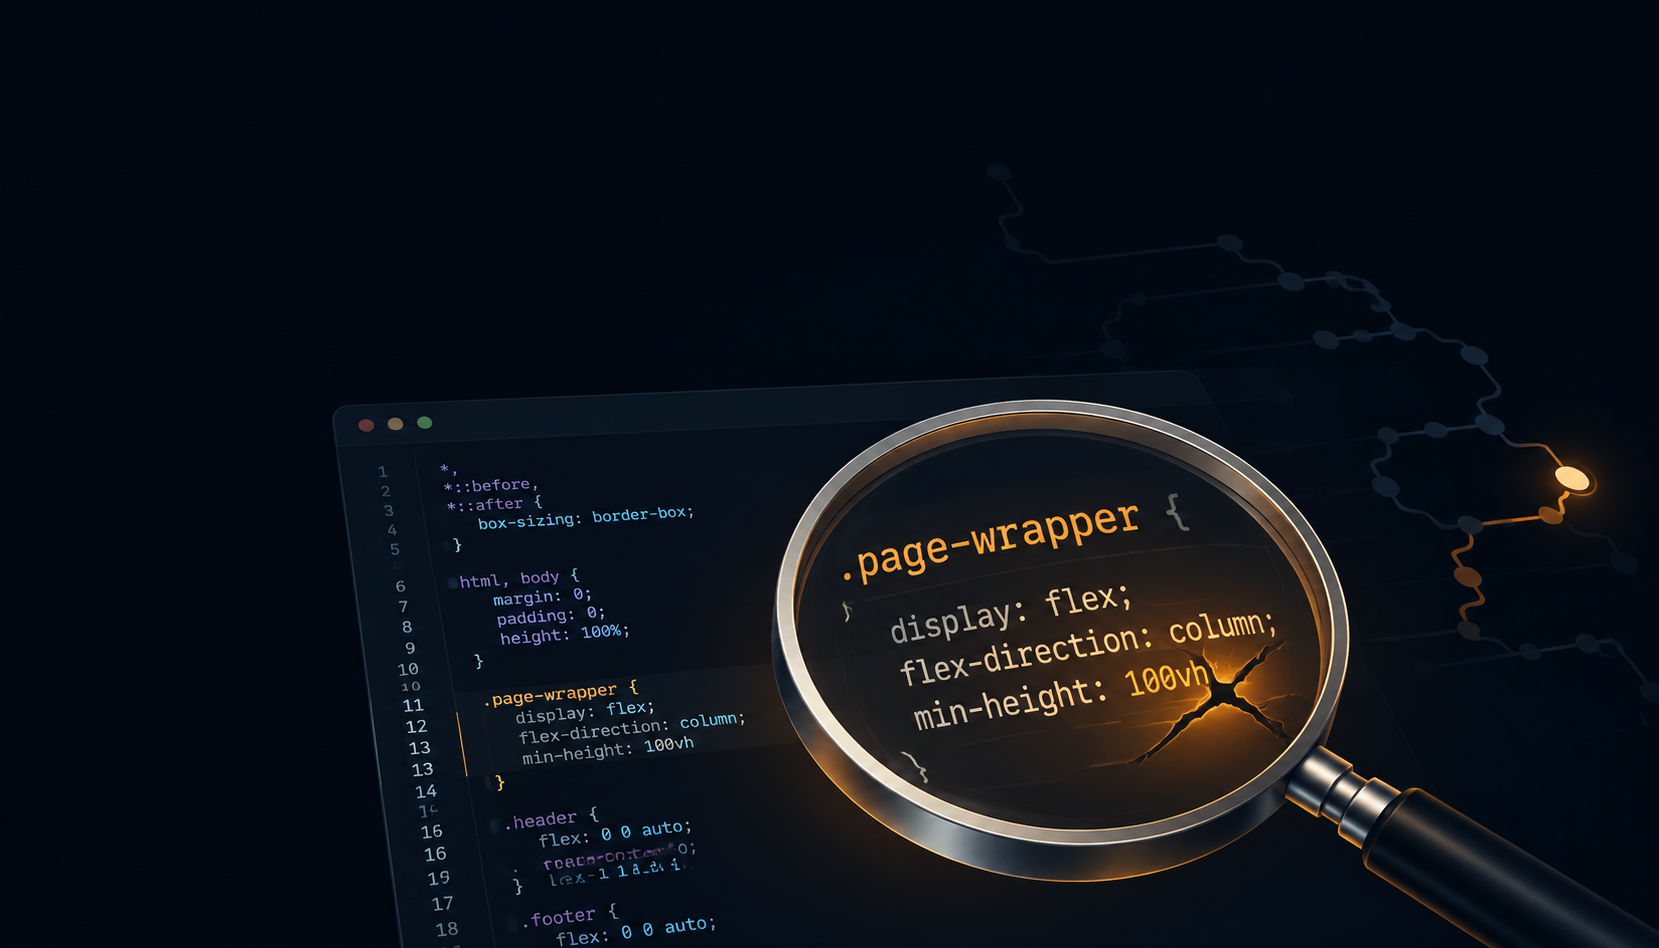Place the cursor on "padding: 0;"

[550, 615]
